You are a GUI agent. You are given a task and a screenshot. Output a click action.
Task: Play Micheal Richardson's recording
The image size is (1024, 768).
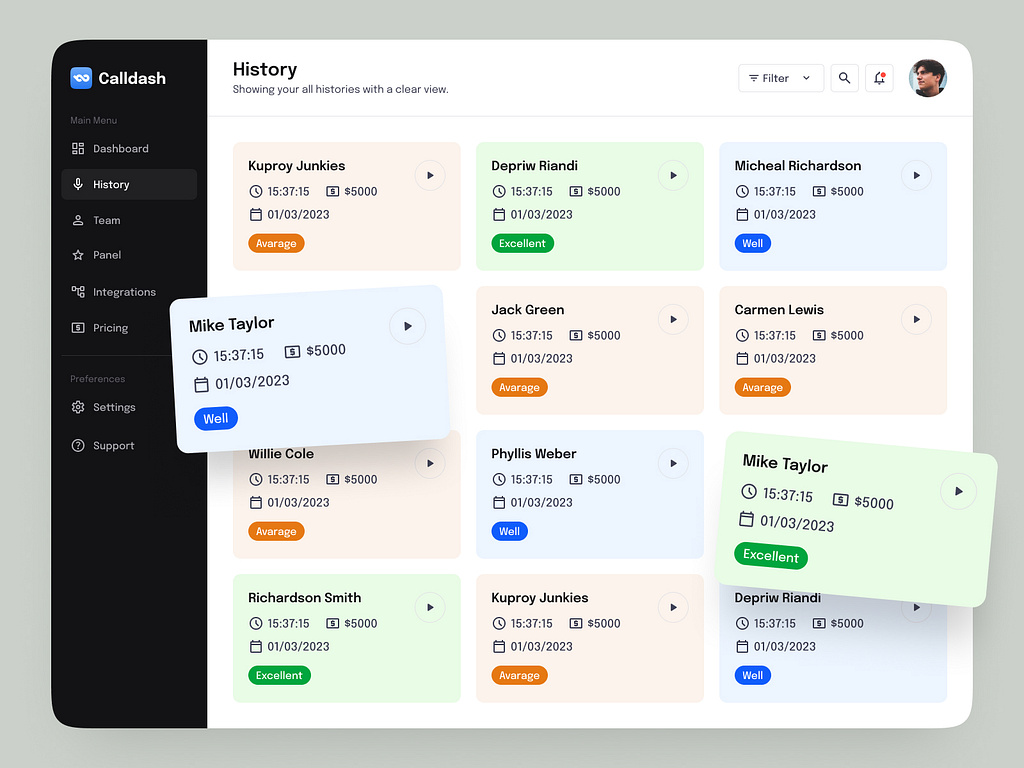(916, 175)
